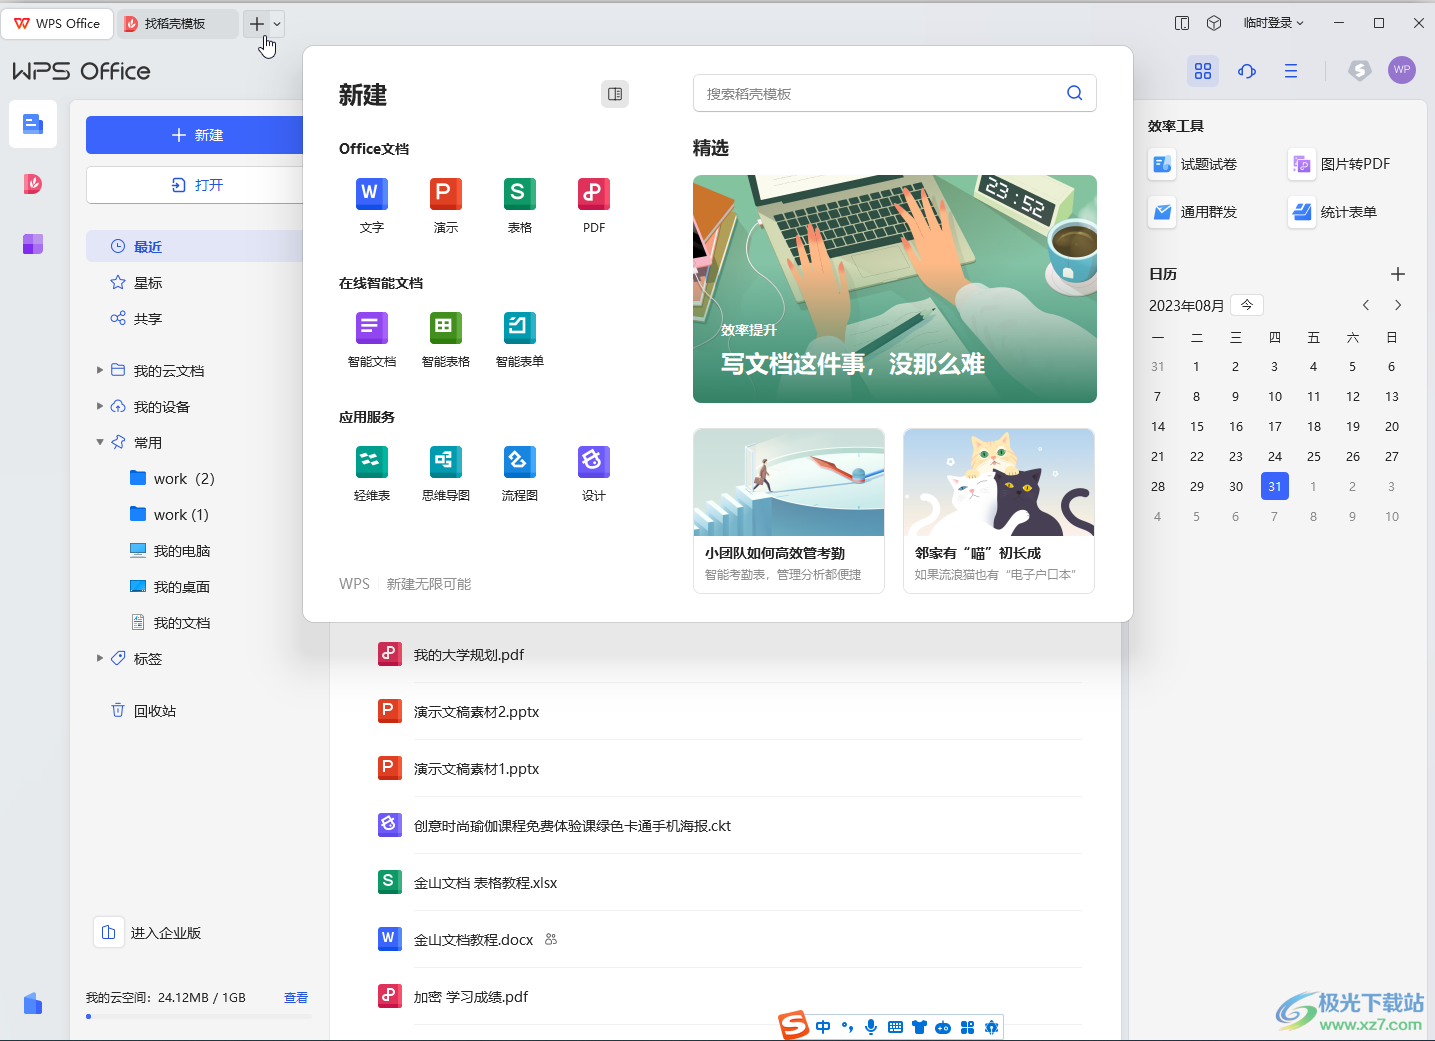Go to previous calendar month
This screenshot has width=1435, height=1041.
(1366, 305)
